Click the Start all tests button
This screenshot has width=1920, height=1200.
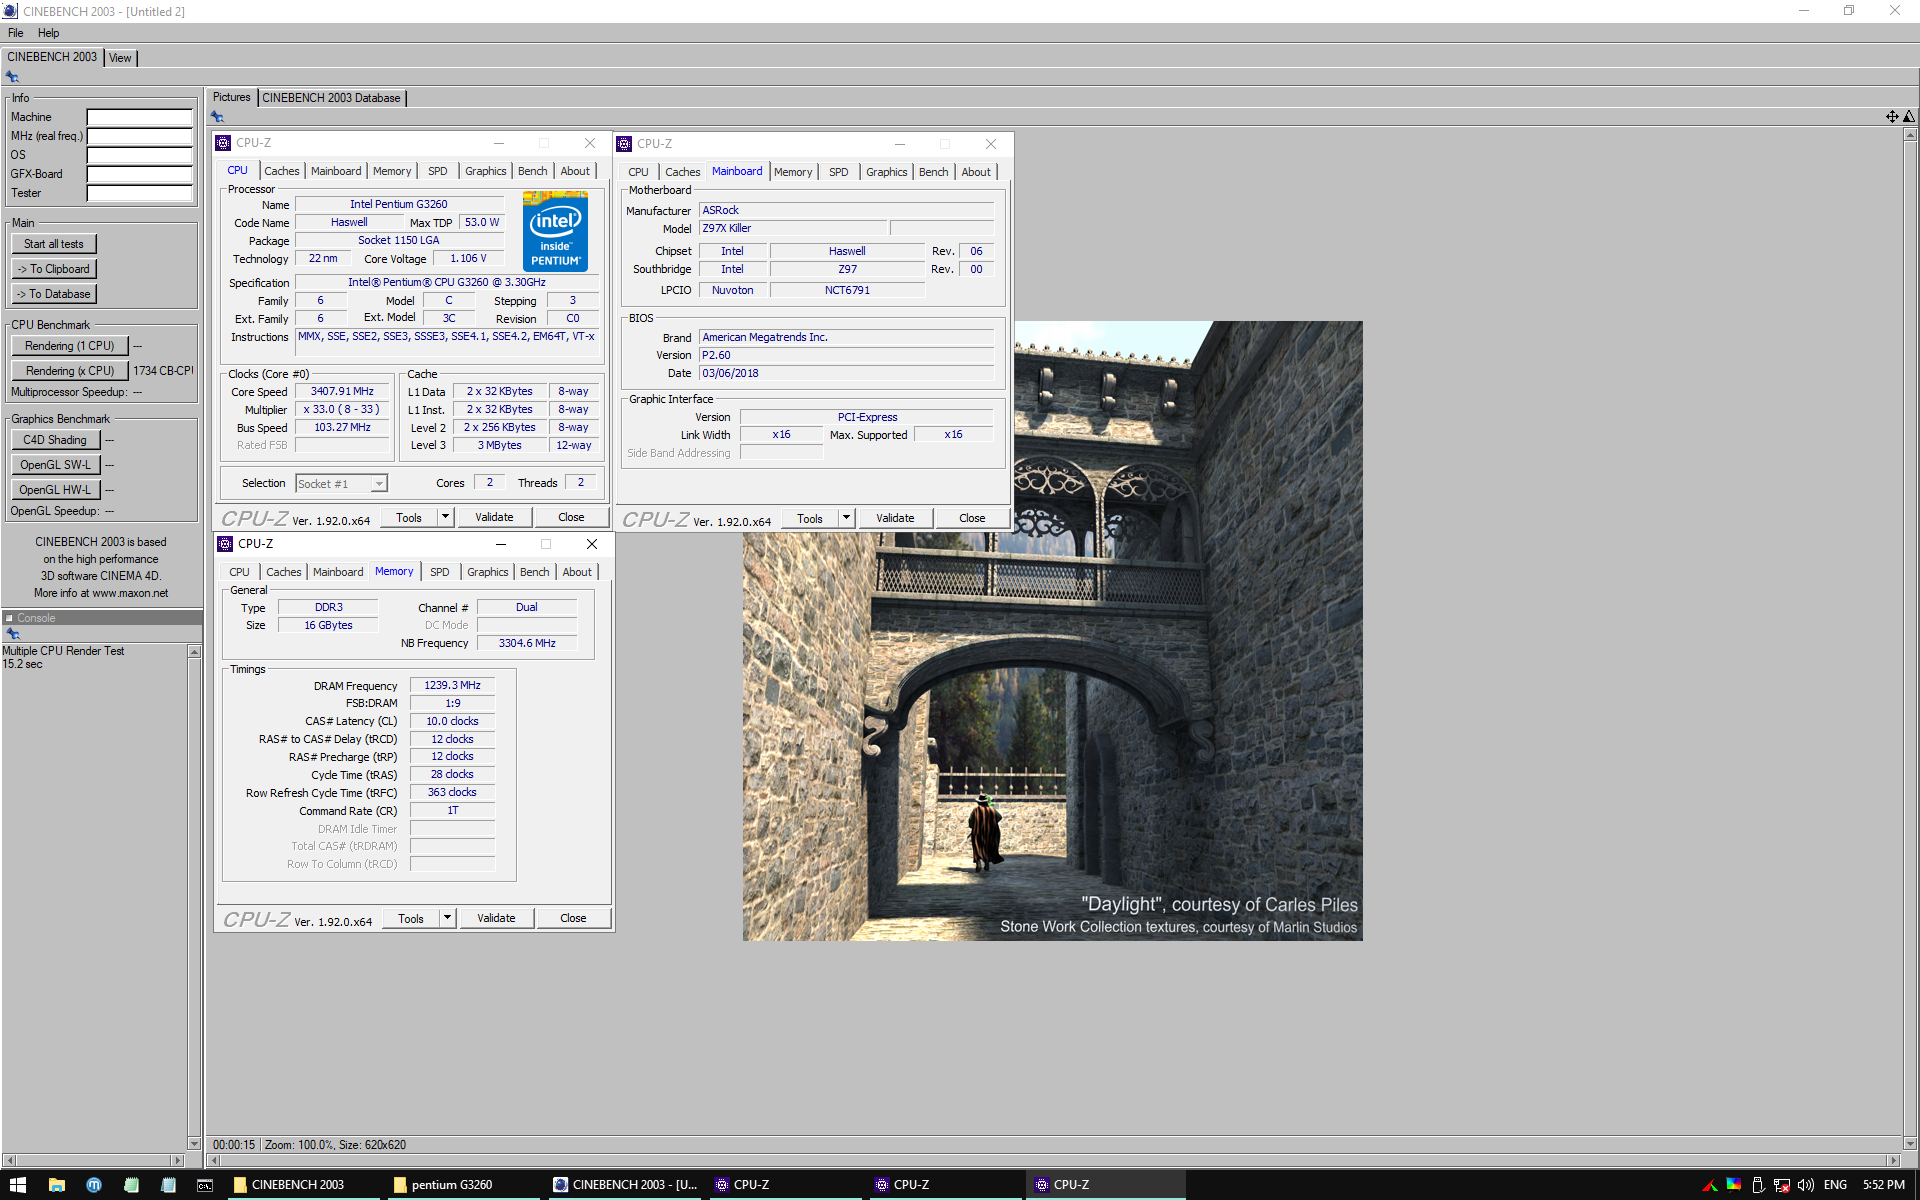[54, 244]
